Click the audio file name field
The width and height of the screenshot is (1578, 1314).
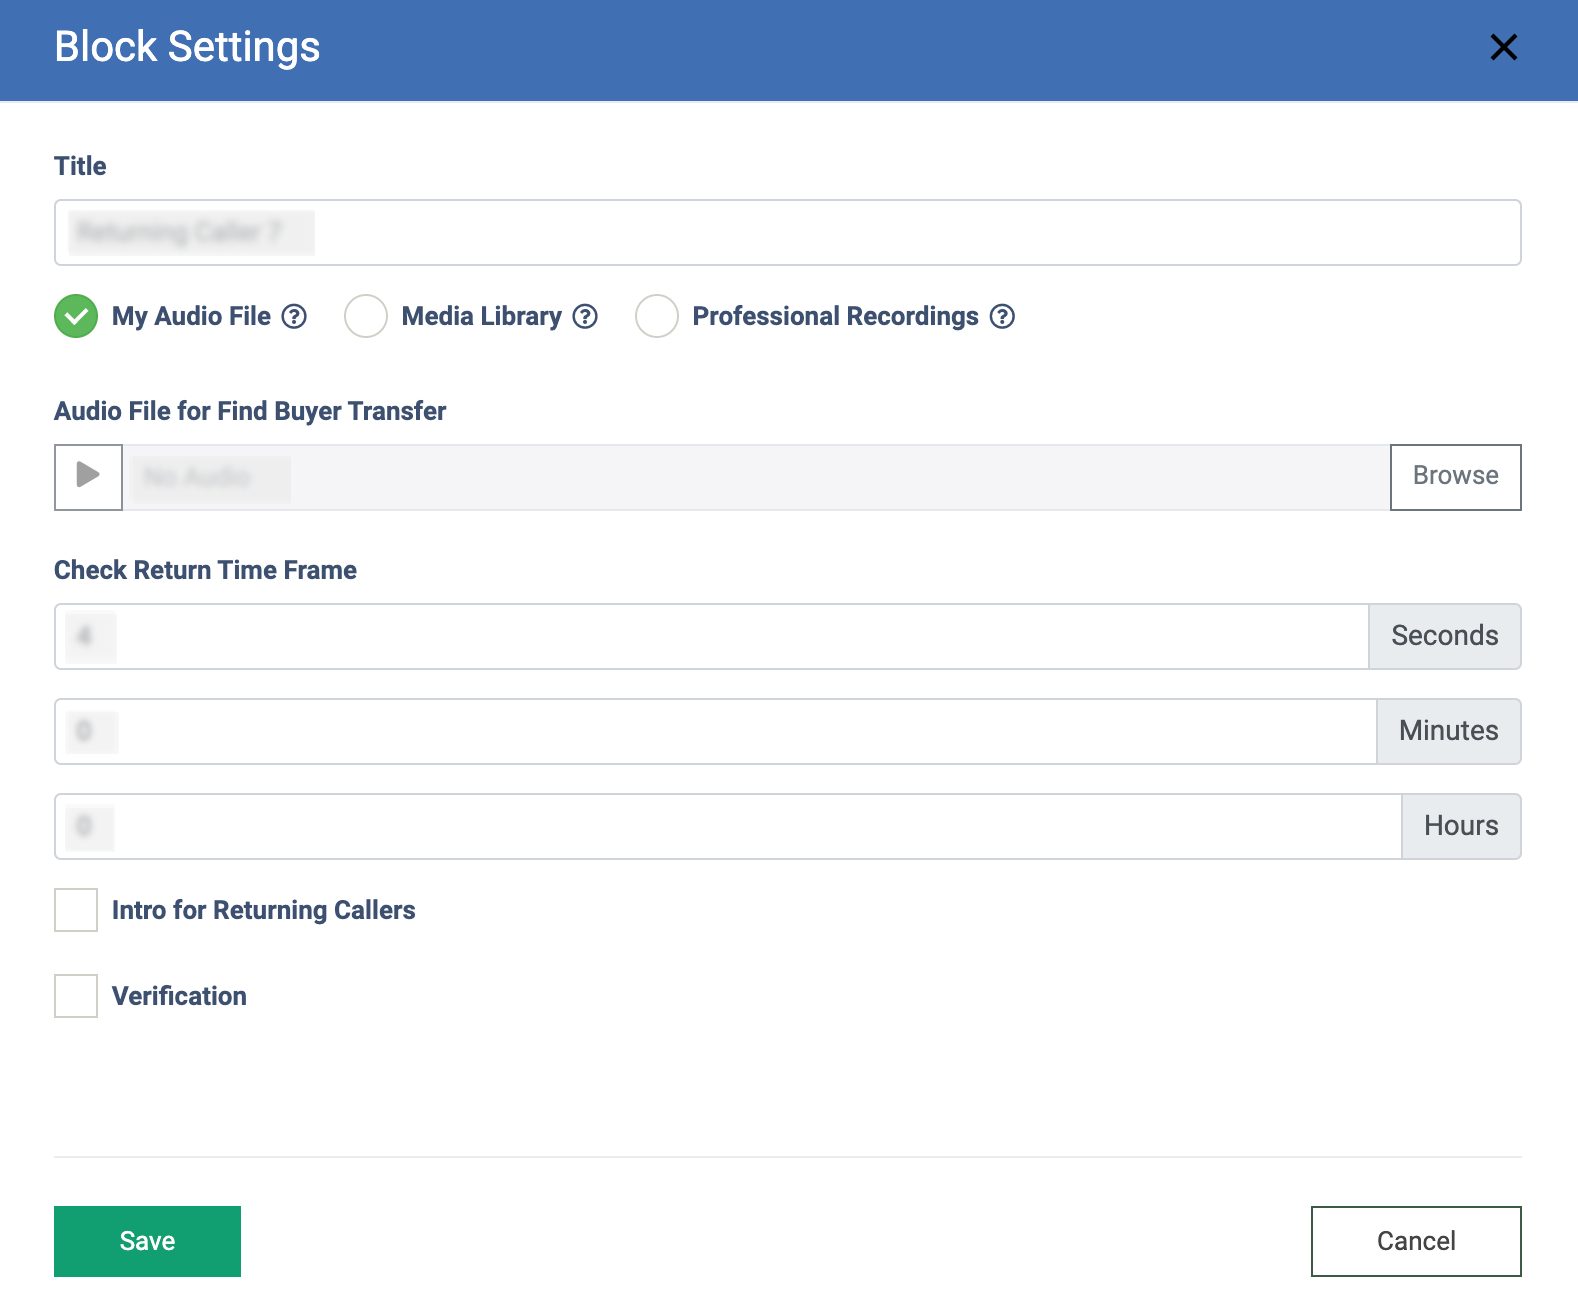(x=755, y=477)
